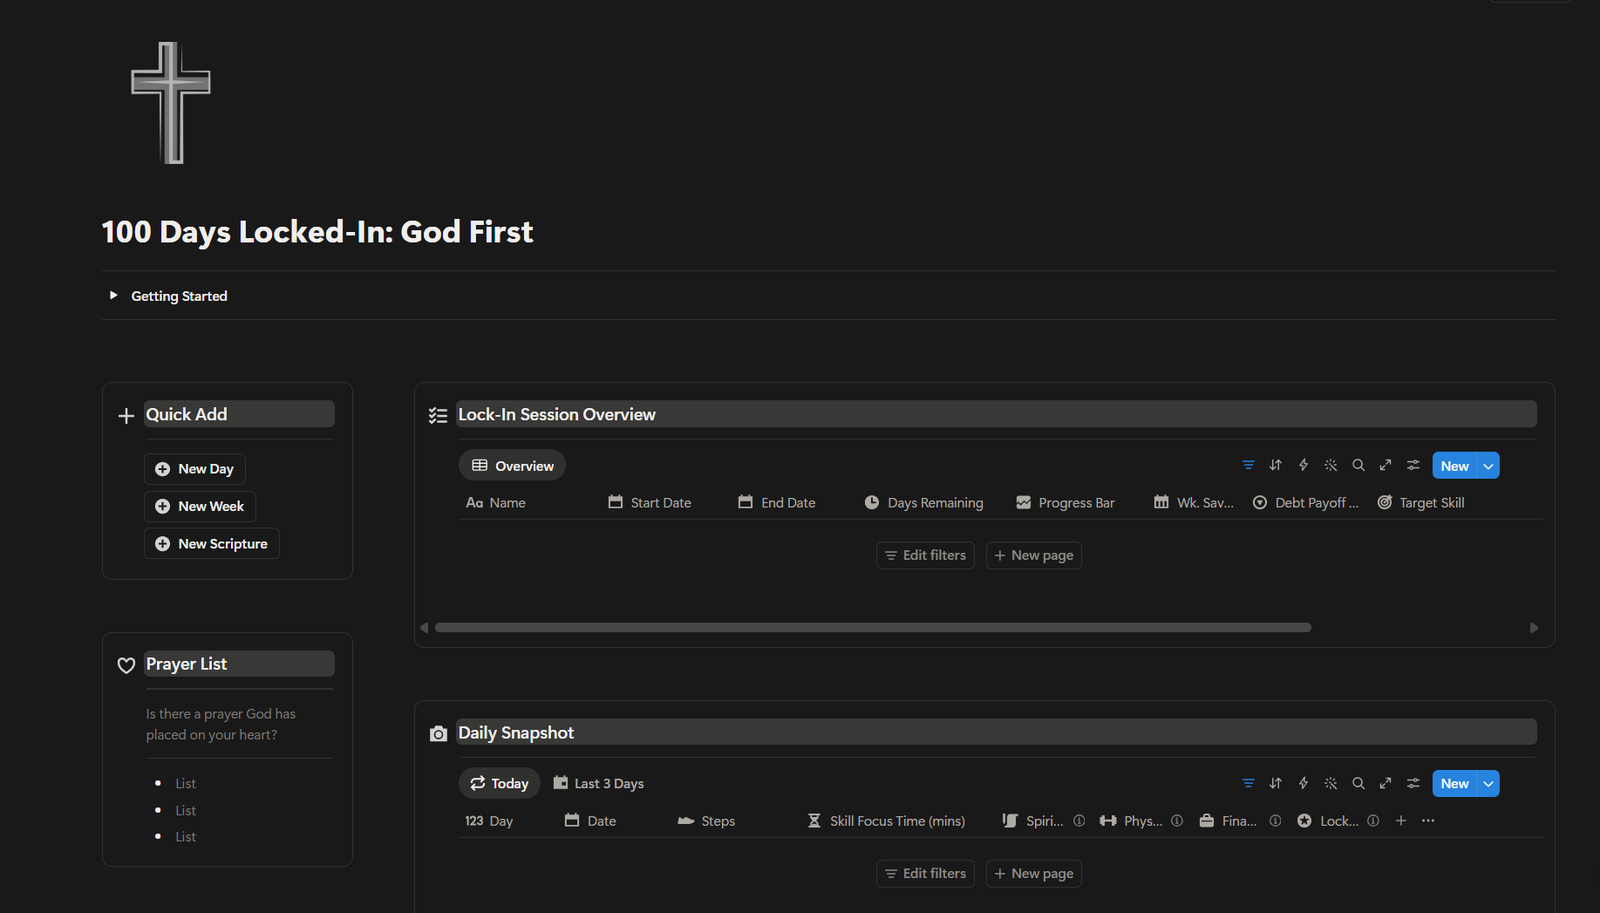Click the plus icon beside Quick Add
The width and height of the screenshot is (1600, 913).
coord(126,416)
